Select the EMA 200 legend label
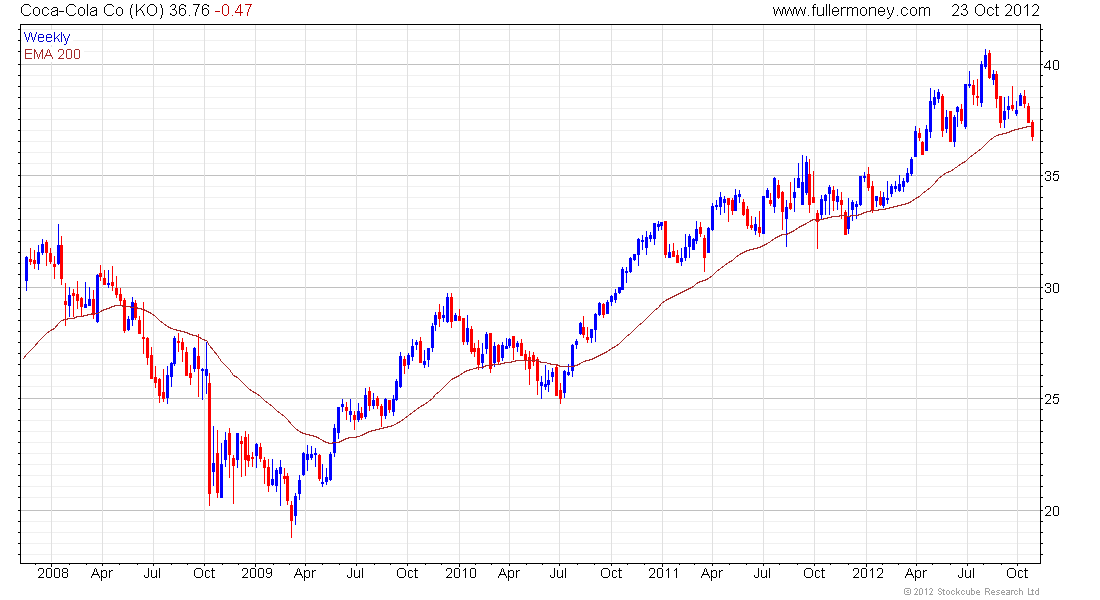Viewport: 1100px width, 600px height. (x=52, y=55)
